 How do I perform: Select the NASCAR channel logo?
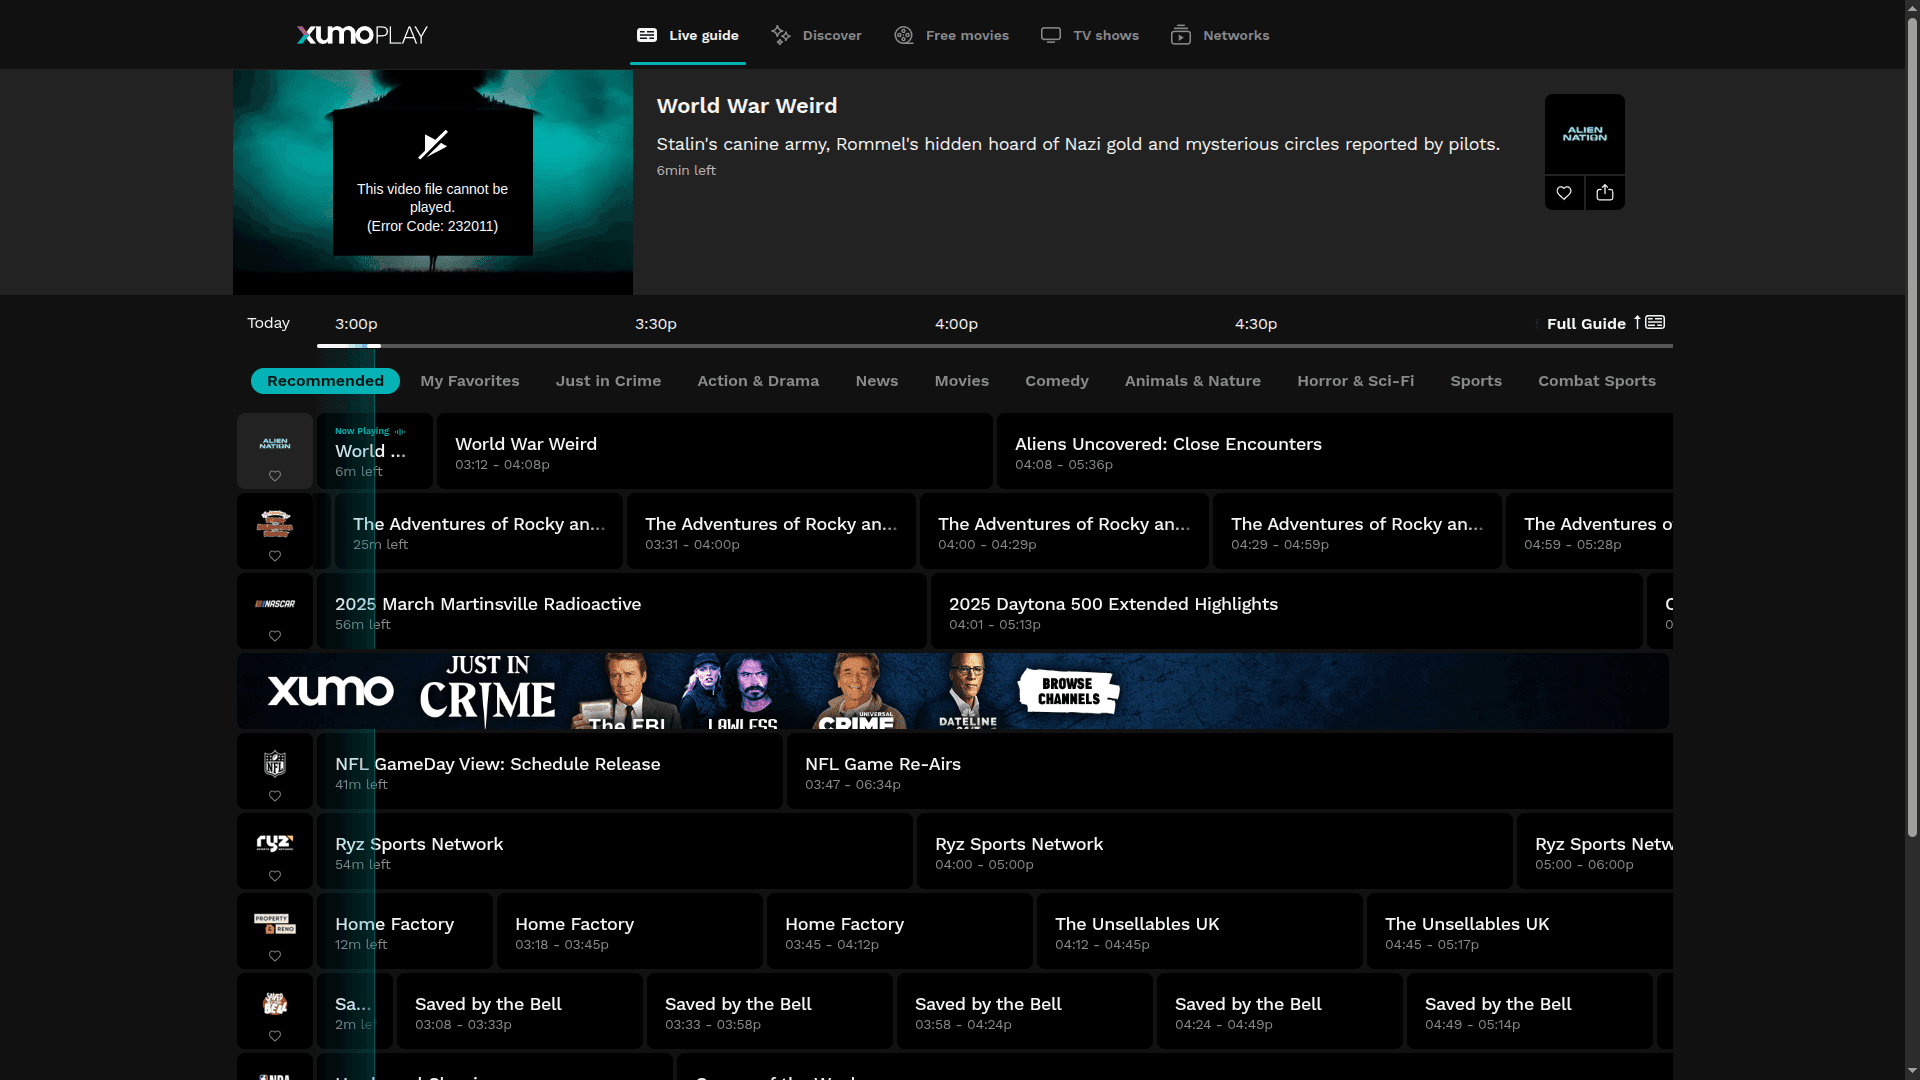tap(275, 604)
